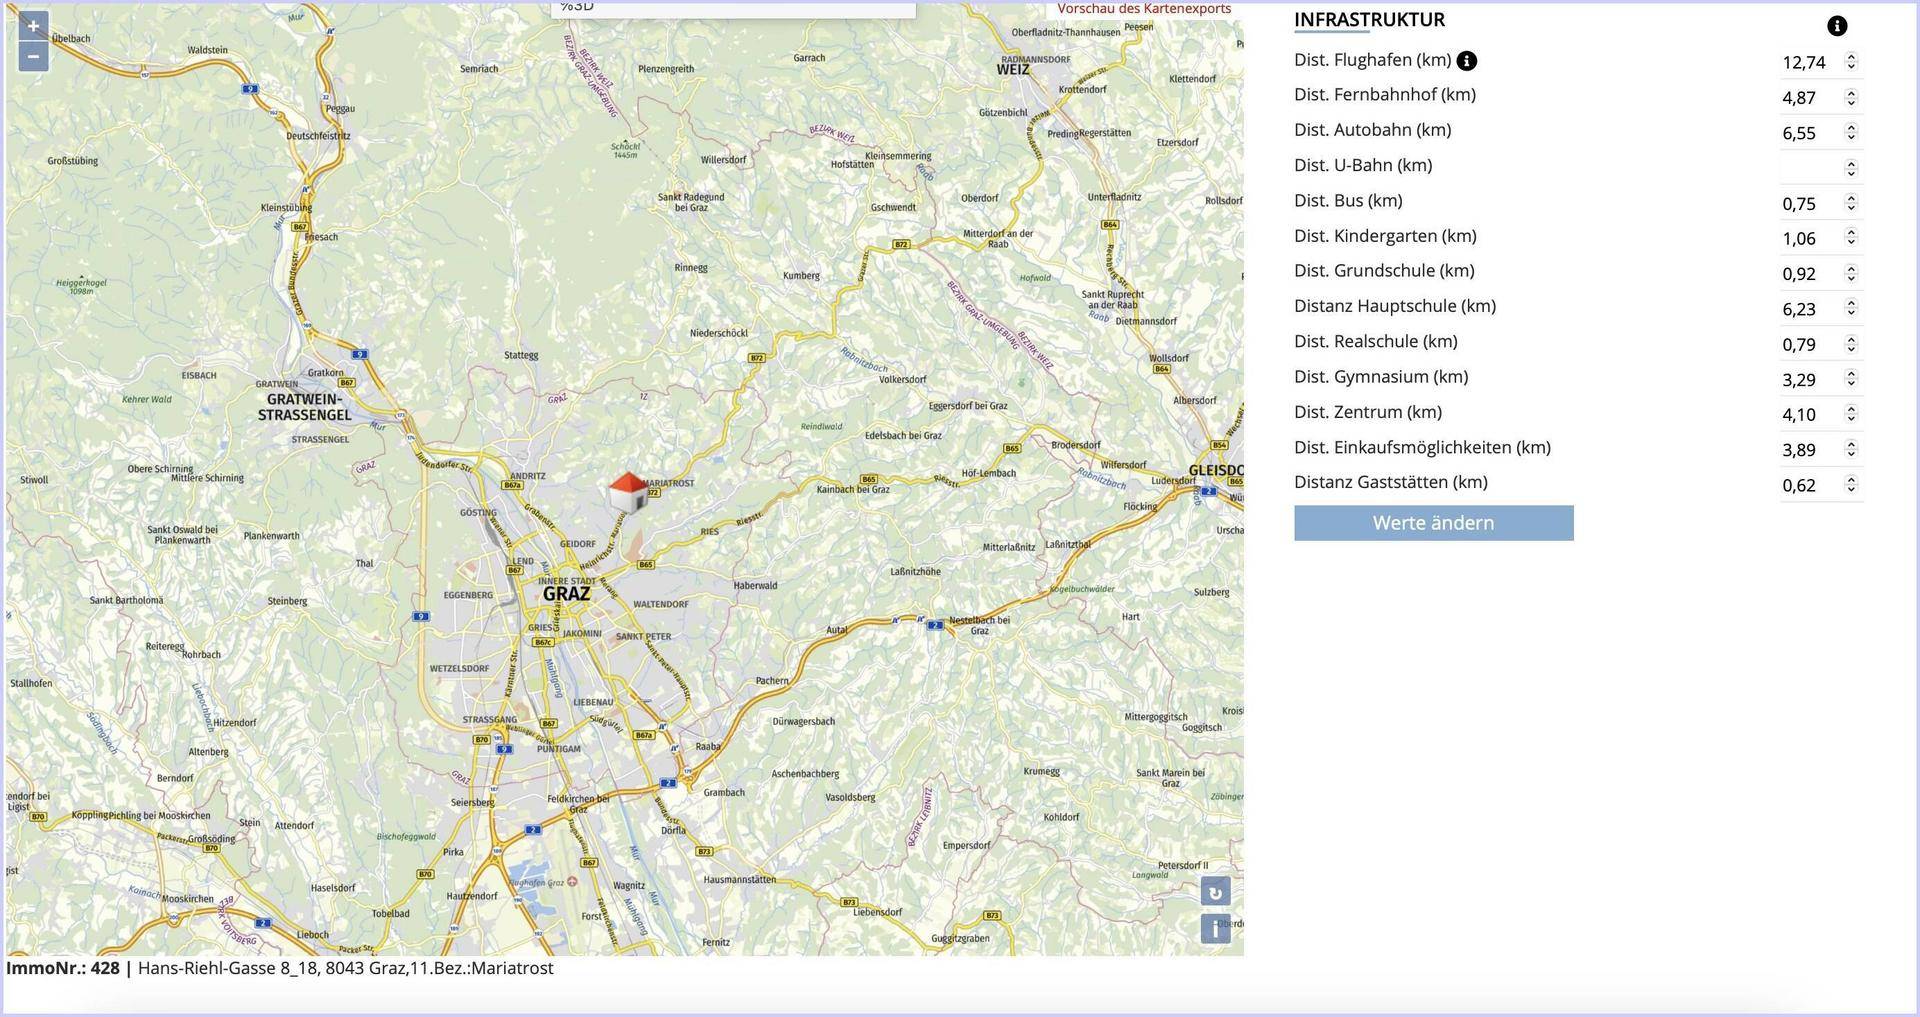The height and width of the screenshot is (1017, 1920).
Task: Open the map attribution info button
Action: pyautogui.click(x=1215, y=929)
